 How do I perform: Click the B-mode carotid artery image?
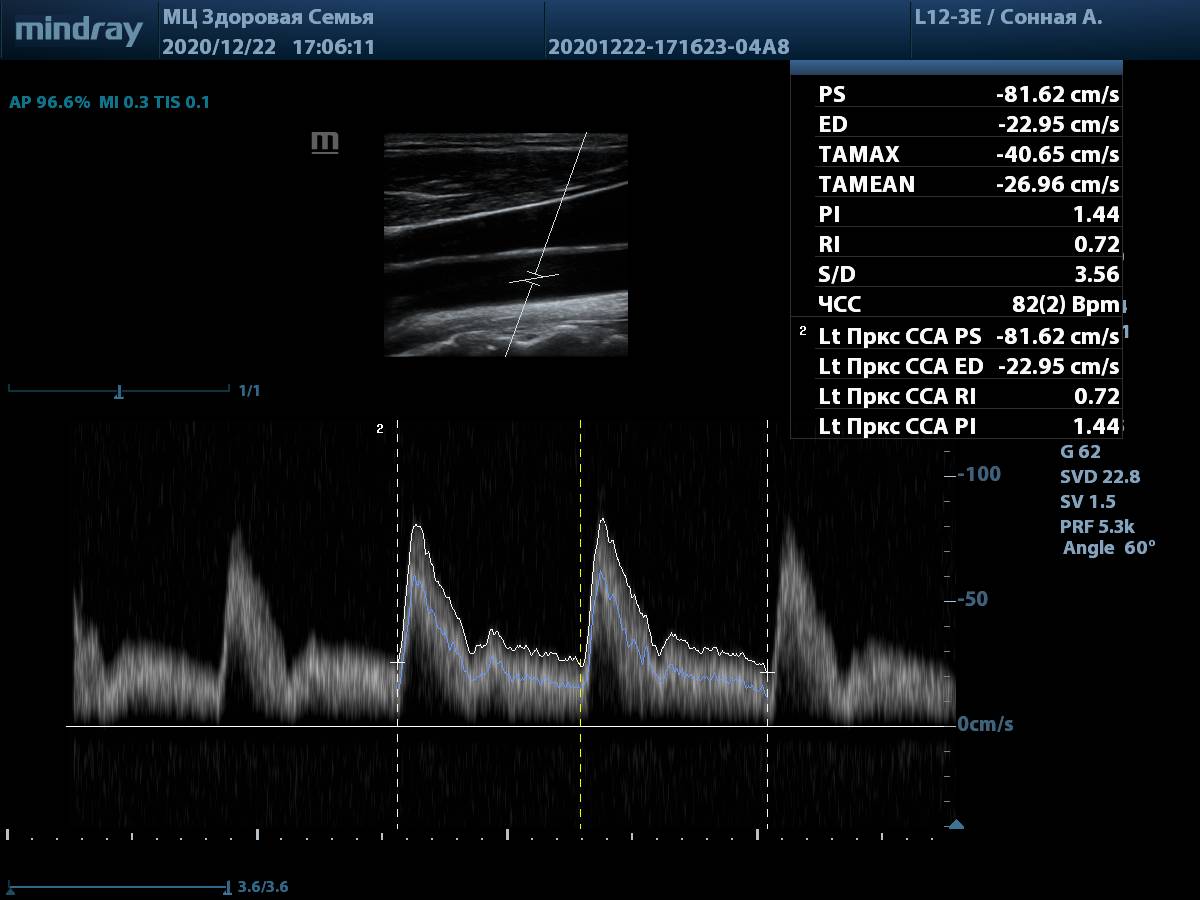pos(506,244)
